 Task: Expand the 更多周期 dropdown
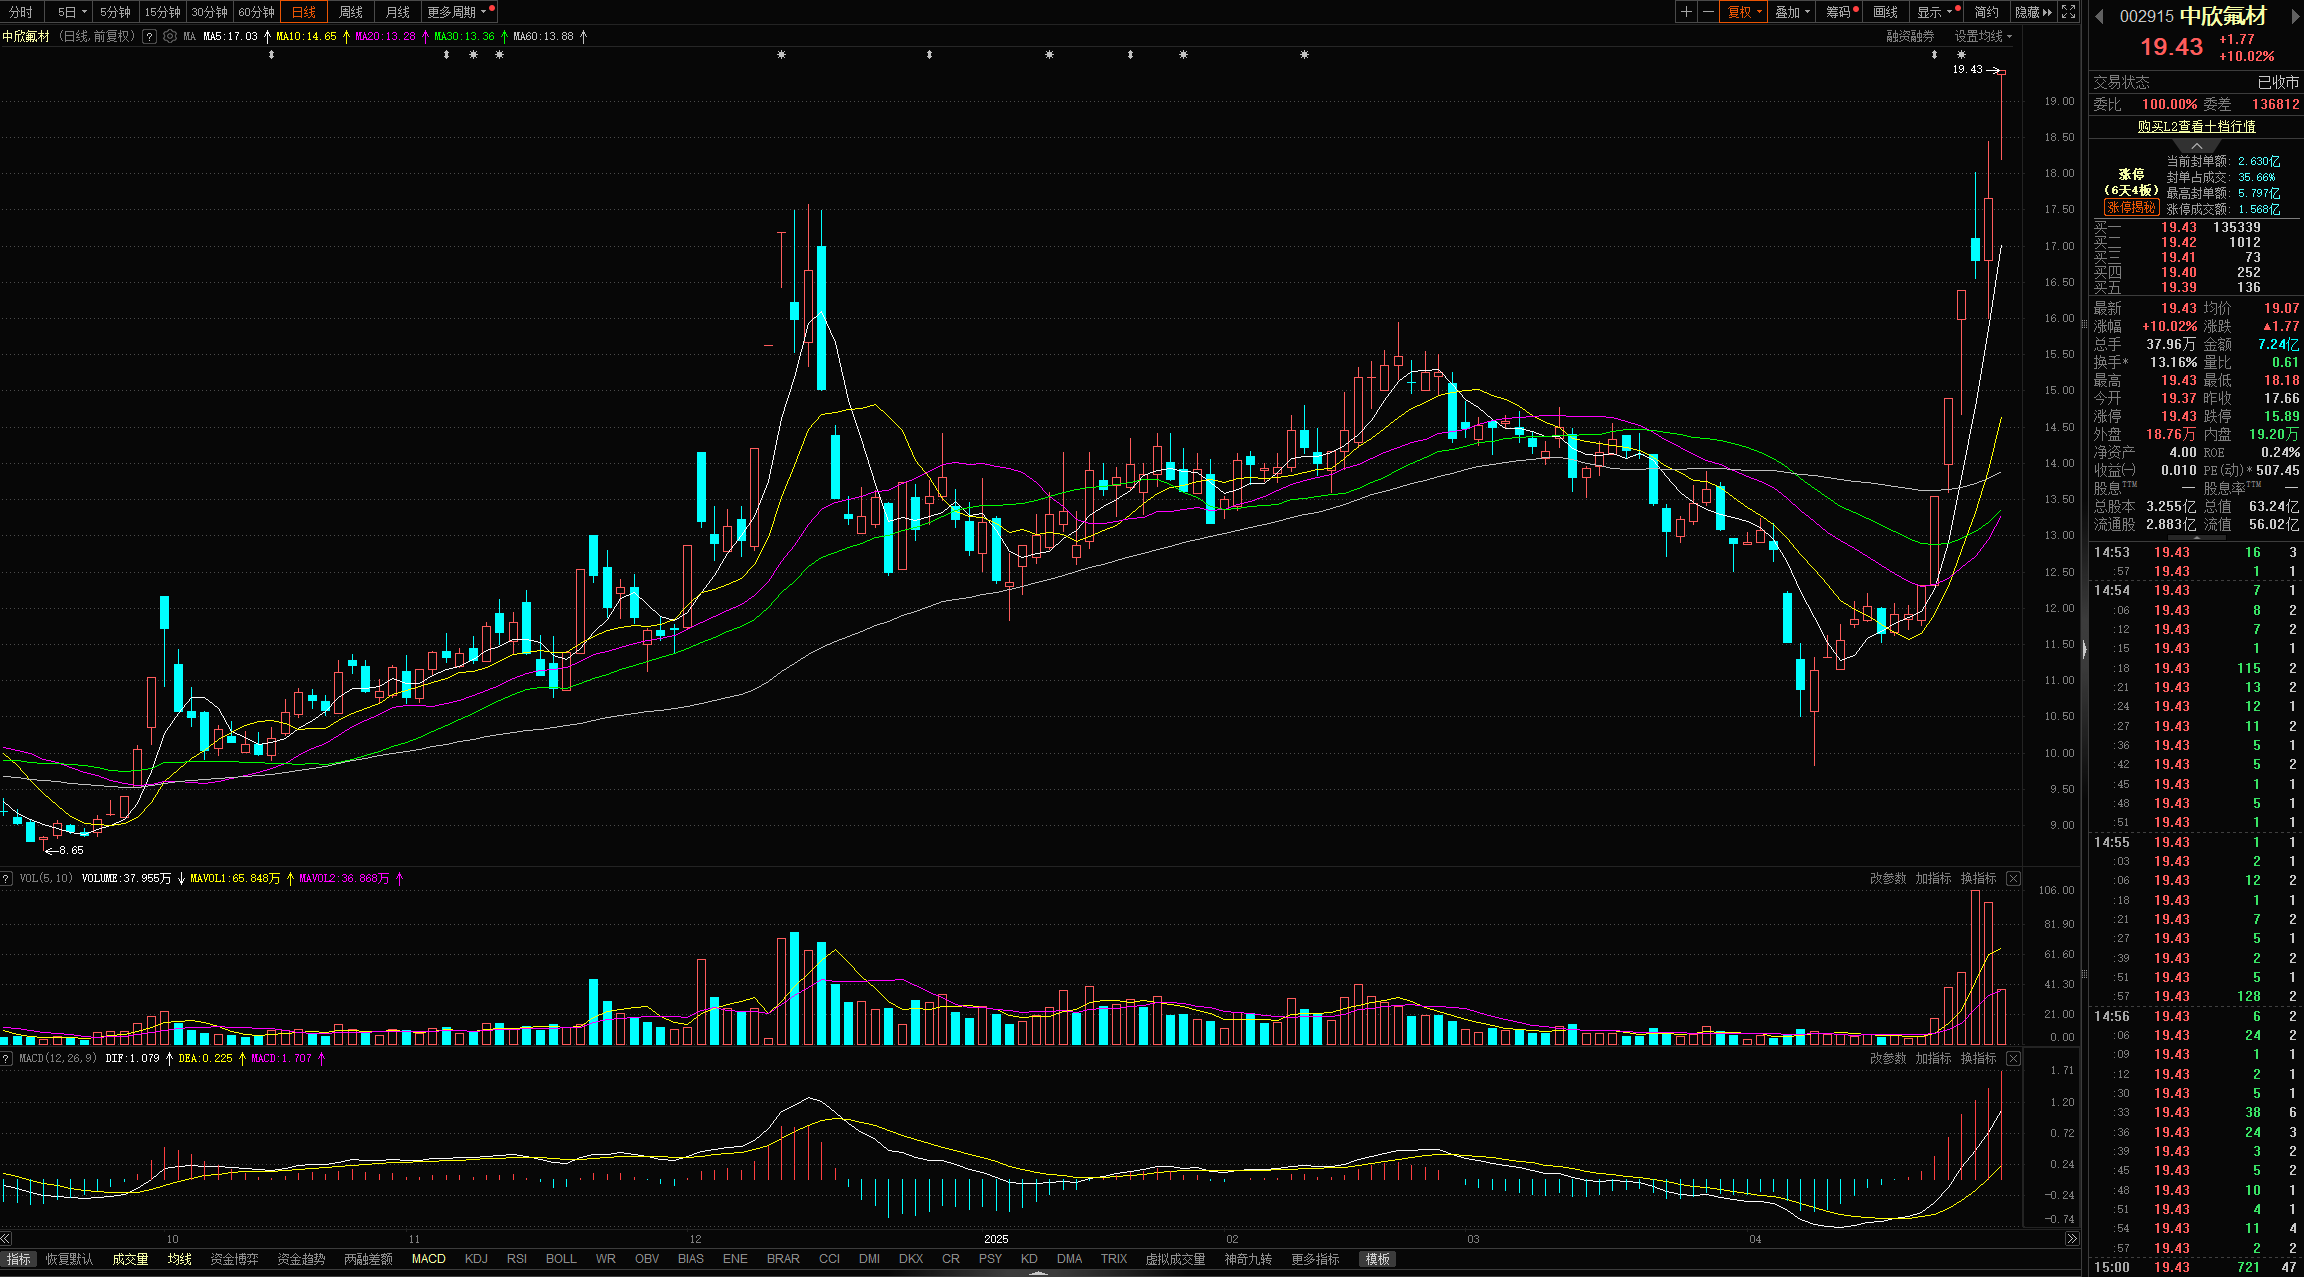coord(456,12)
